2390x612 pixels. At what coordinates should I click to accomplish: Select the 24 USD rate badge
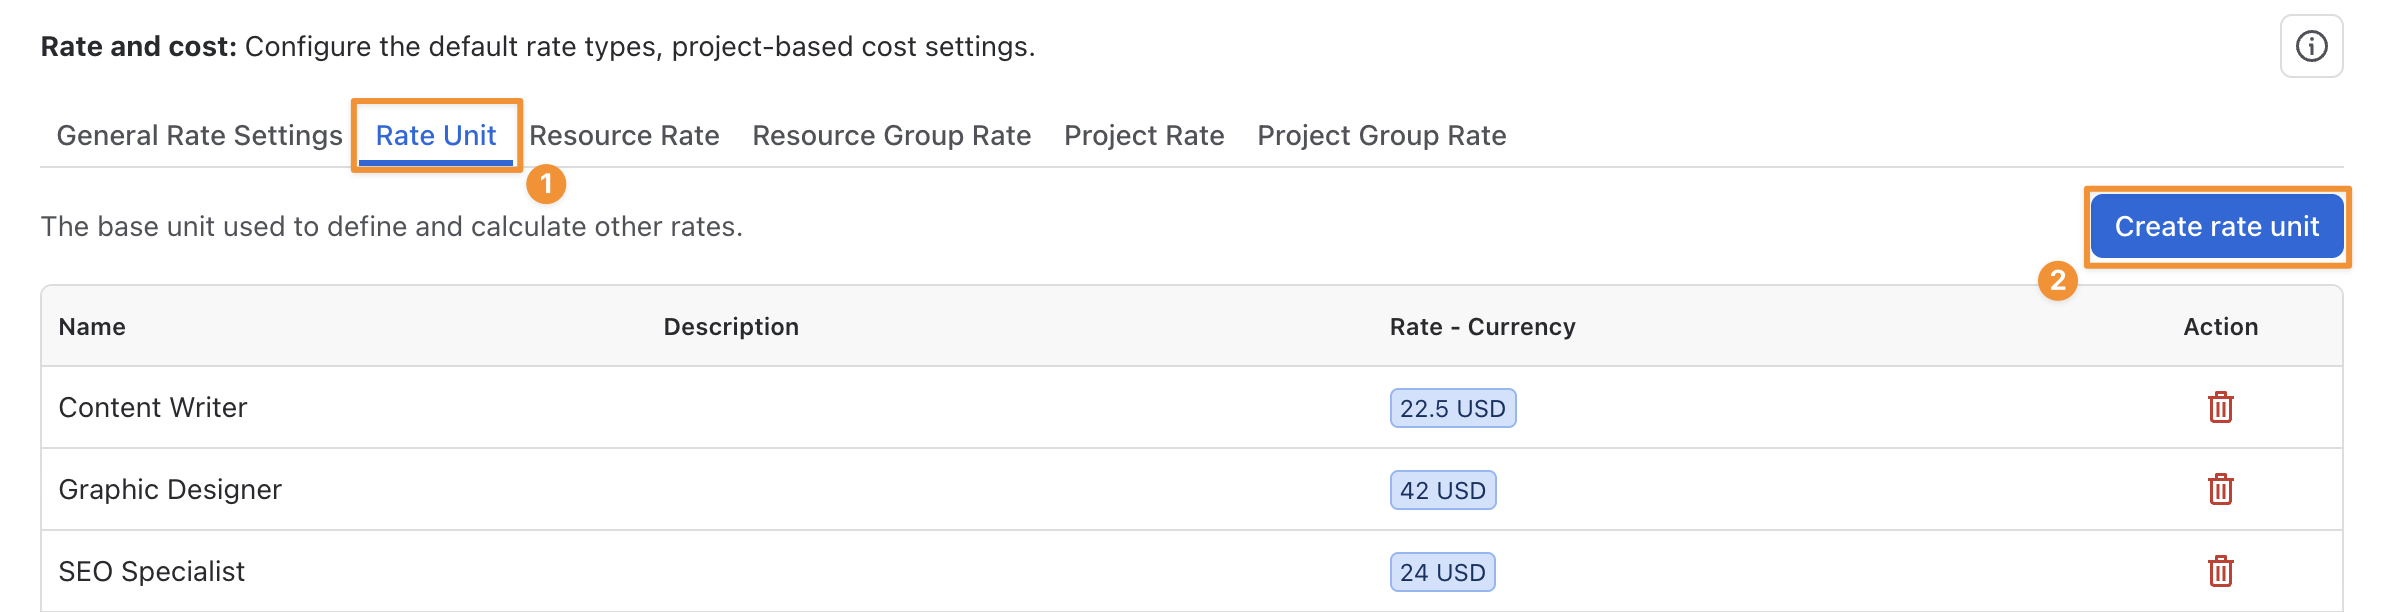pyautogui.click(x=1443, y=572)
